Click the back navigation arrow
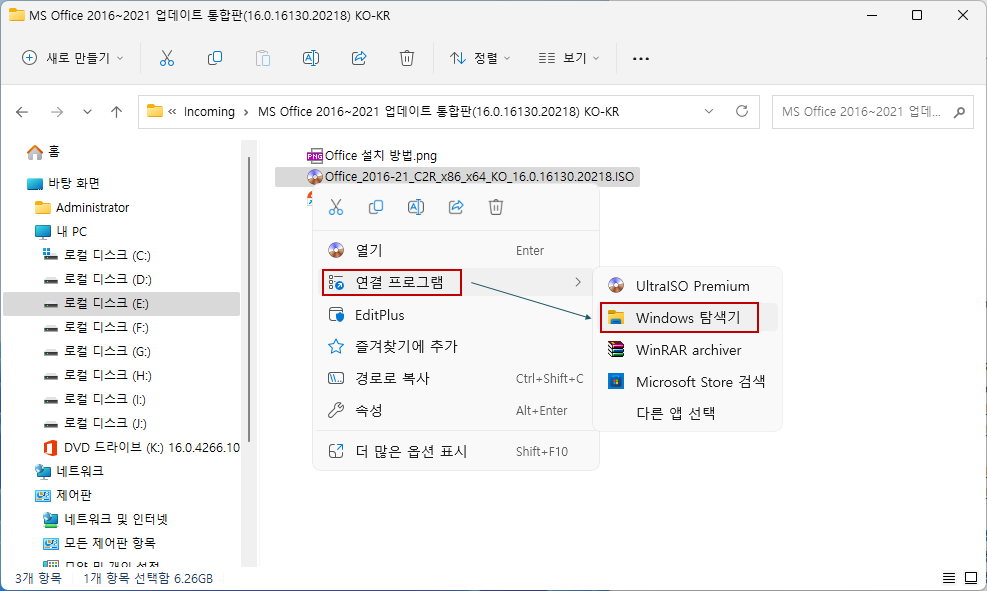 pyautogui.click(x=21, y=111)
